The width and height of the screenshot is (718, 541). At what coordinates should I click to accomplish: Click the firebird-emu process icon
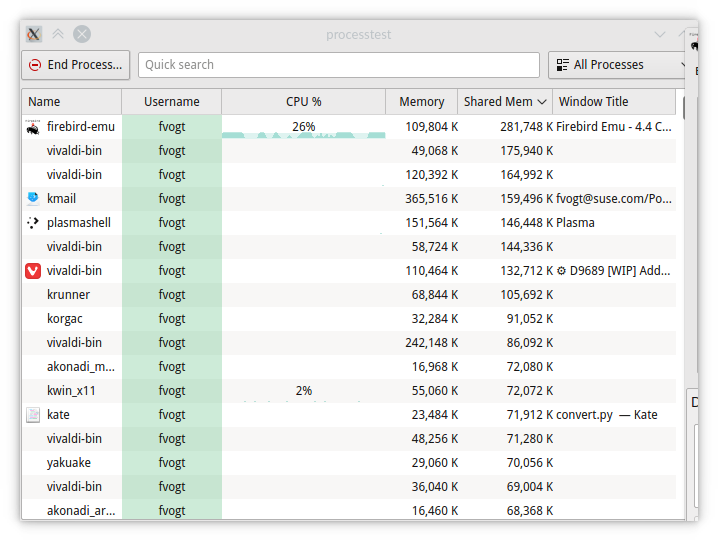click(33, 127)
